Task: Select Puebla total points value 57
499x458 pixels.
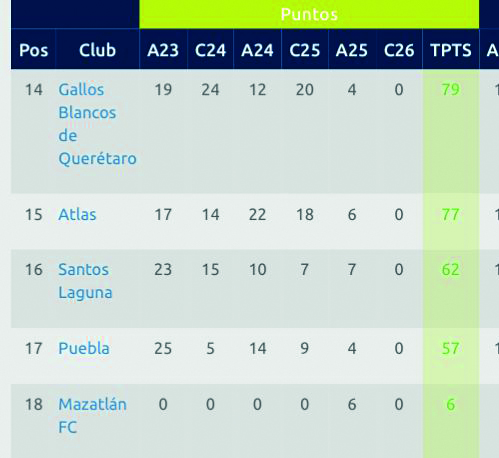Action: coord(451,348)
